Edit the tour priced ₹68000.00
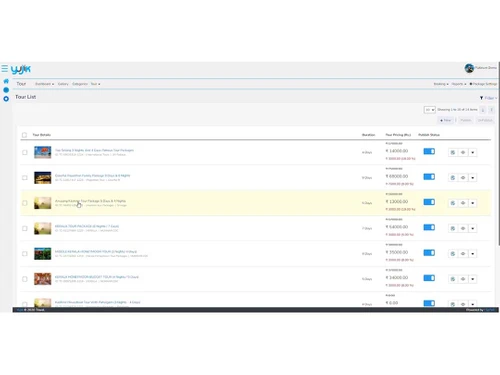This screenshot has width=500, height=375. [453, 178]
